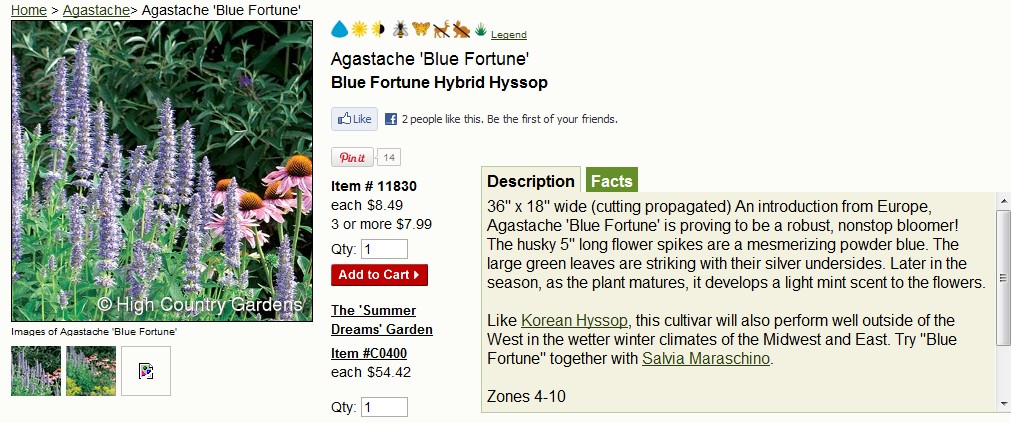Image resolution: width=1011 pixels, height=423 pixels.
Task: Select the Description tab
Action: (x=531, y=181)
